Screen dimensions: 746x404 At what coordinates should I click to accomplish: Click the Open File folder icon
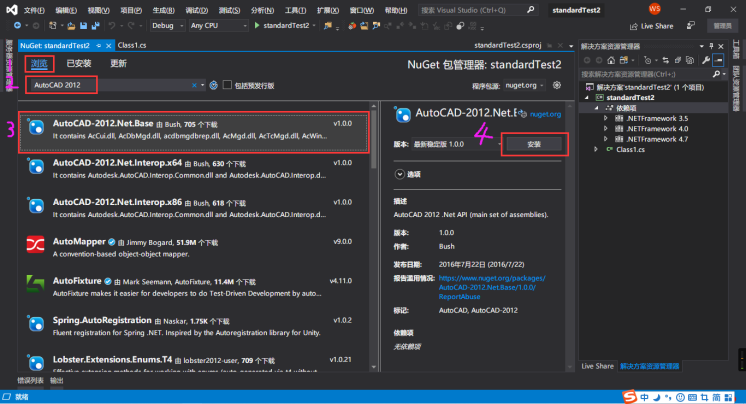[71, 26]
